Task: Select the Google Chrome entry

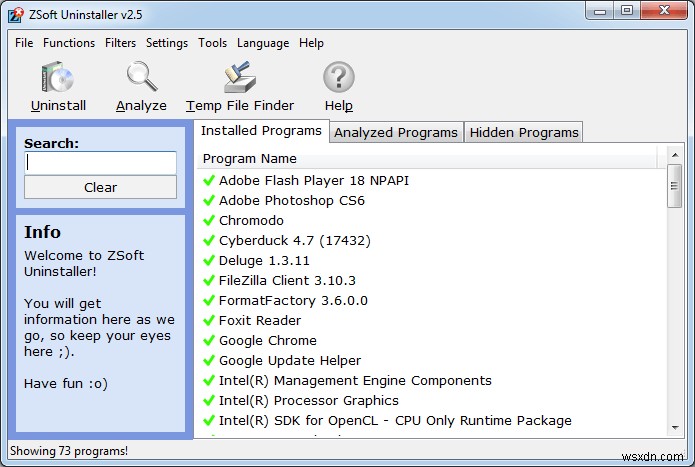Action: coord(268,340)
